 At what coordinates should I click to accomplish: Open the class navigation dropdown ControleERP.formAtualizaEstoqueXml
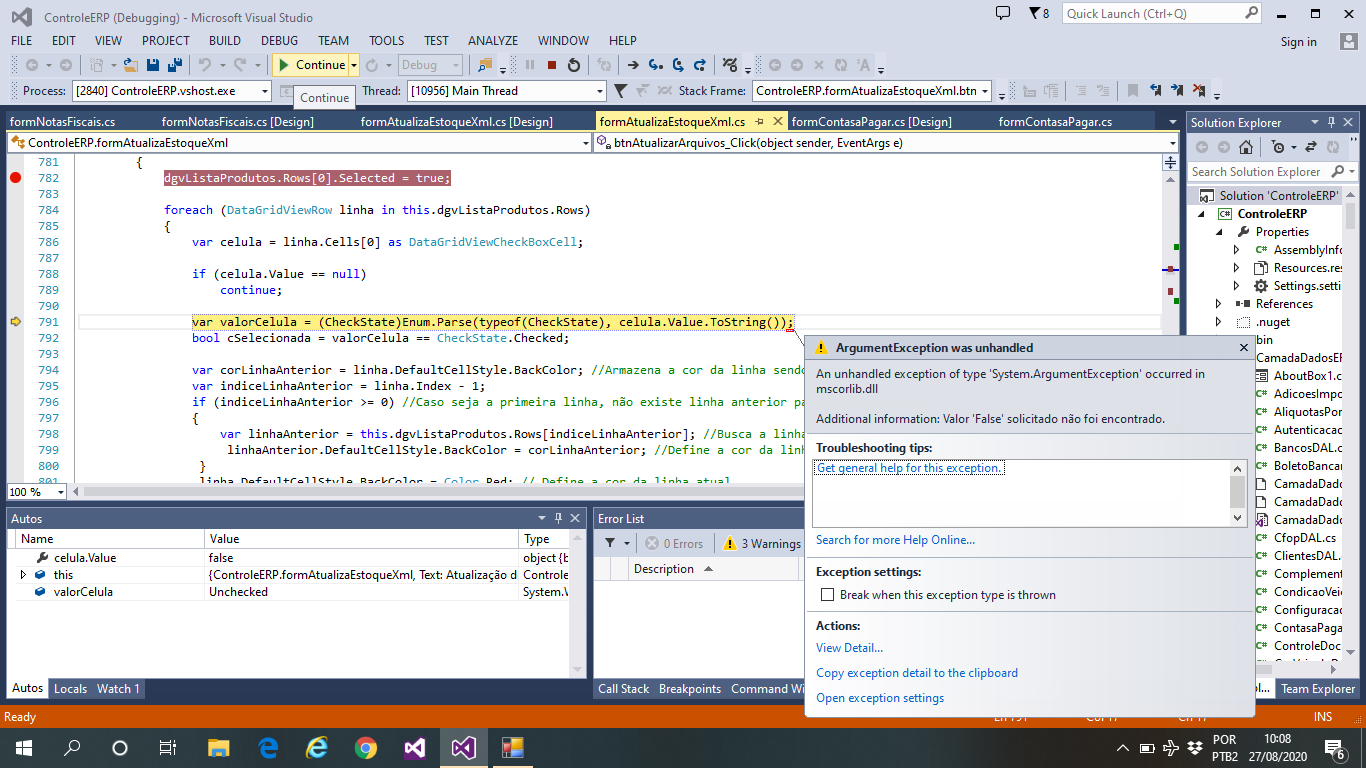click(298, 143)
